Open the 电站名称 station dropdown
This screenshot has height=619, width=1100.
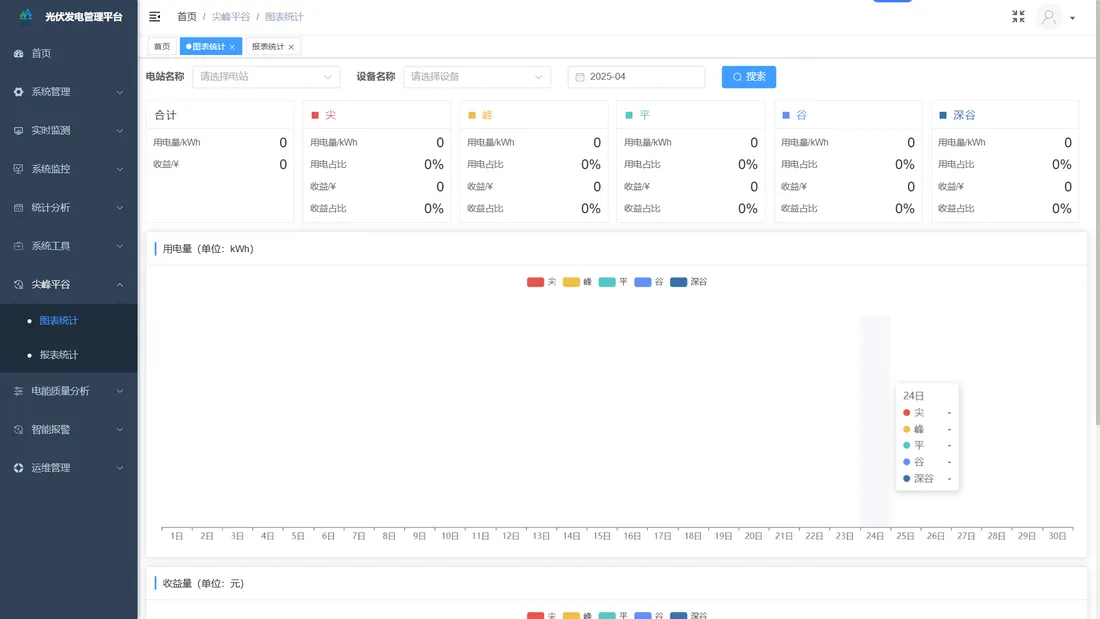tap(266, 76)
